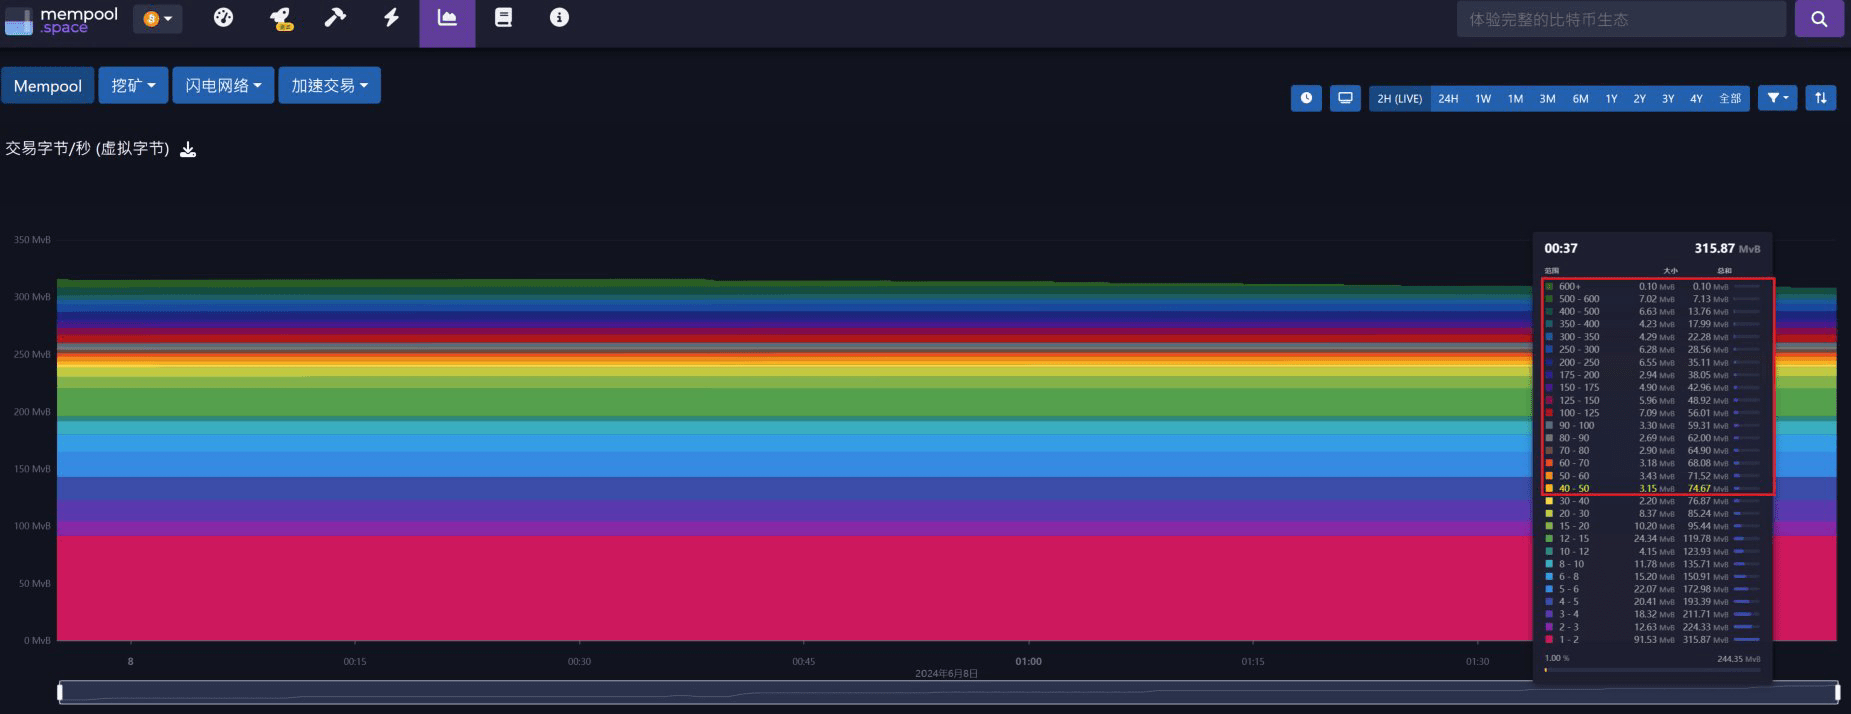
Task: Click the 350 MvB y-axis label
Action: (32, 240)
